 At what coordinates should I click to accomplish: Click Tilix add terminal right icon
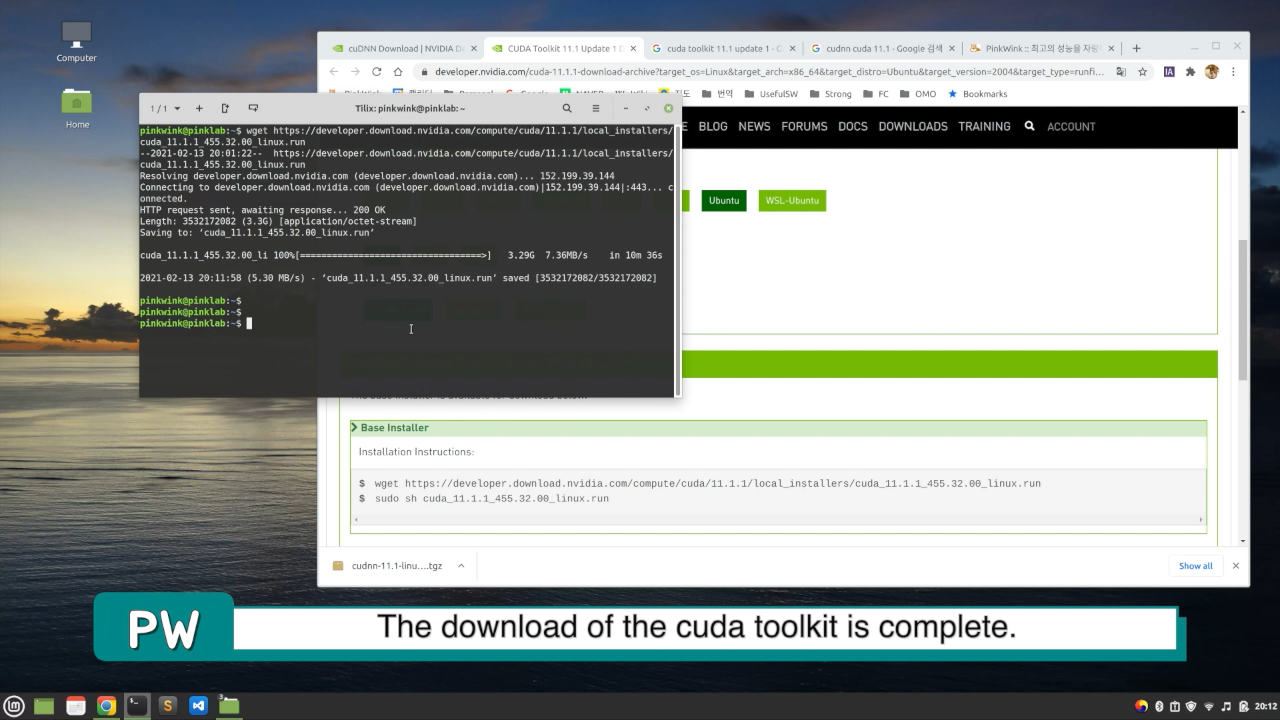click(x=225, y=108)
